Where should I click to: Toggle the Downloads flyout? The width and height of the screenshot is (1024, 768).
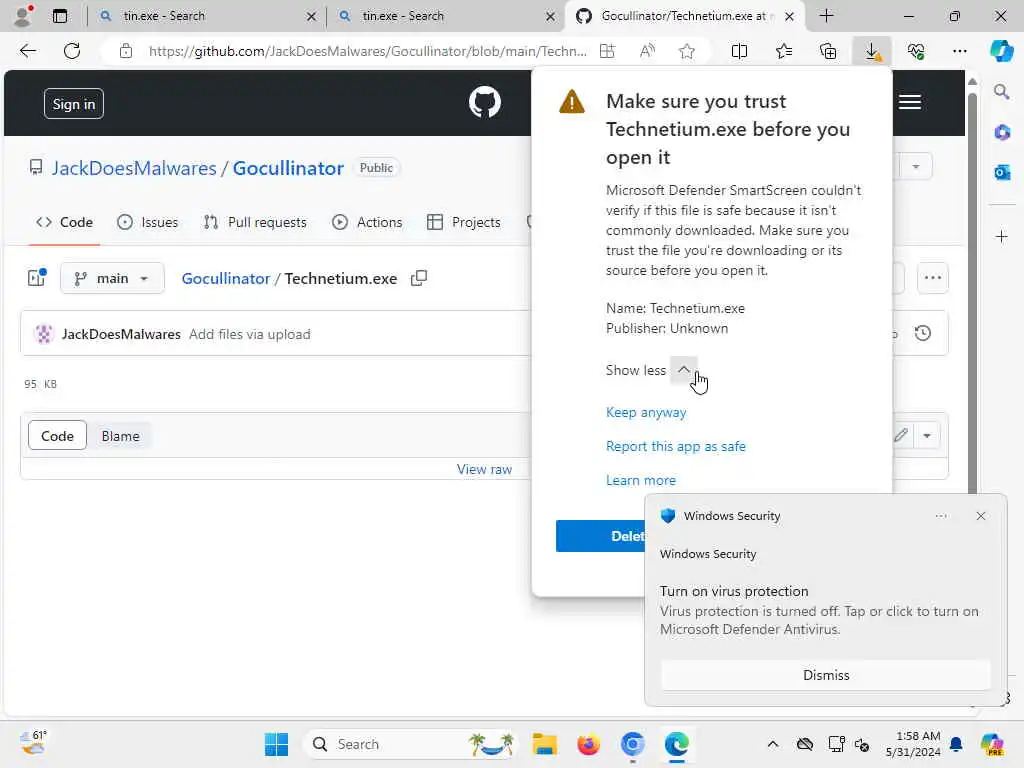872,51
